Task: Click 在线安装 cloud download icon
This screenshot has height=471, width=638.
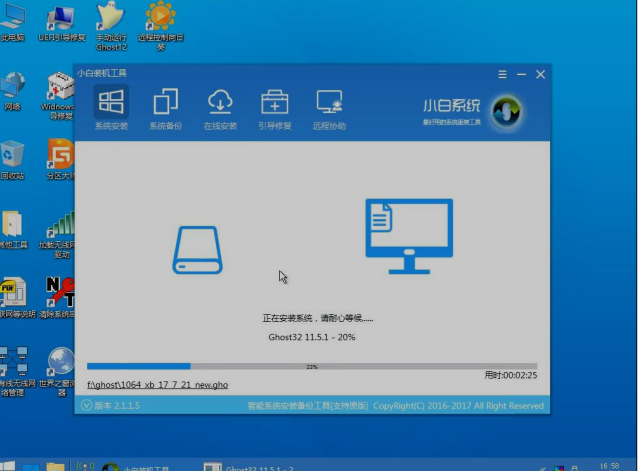Action: click(220, 103)
